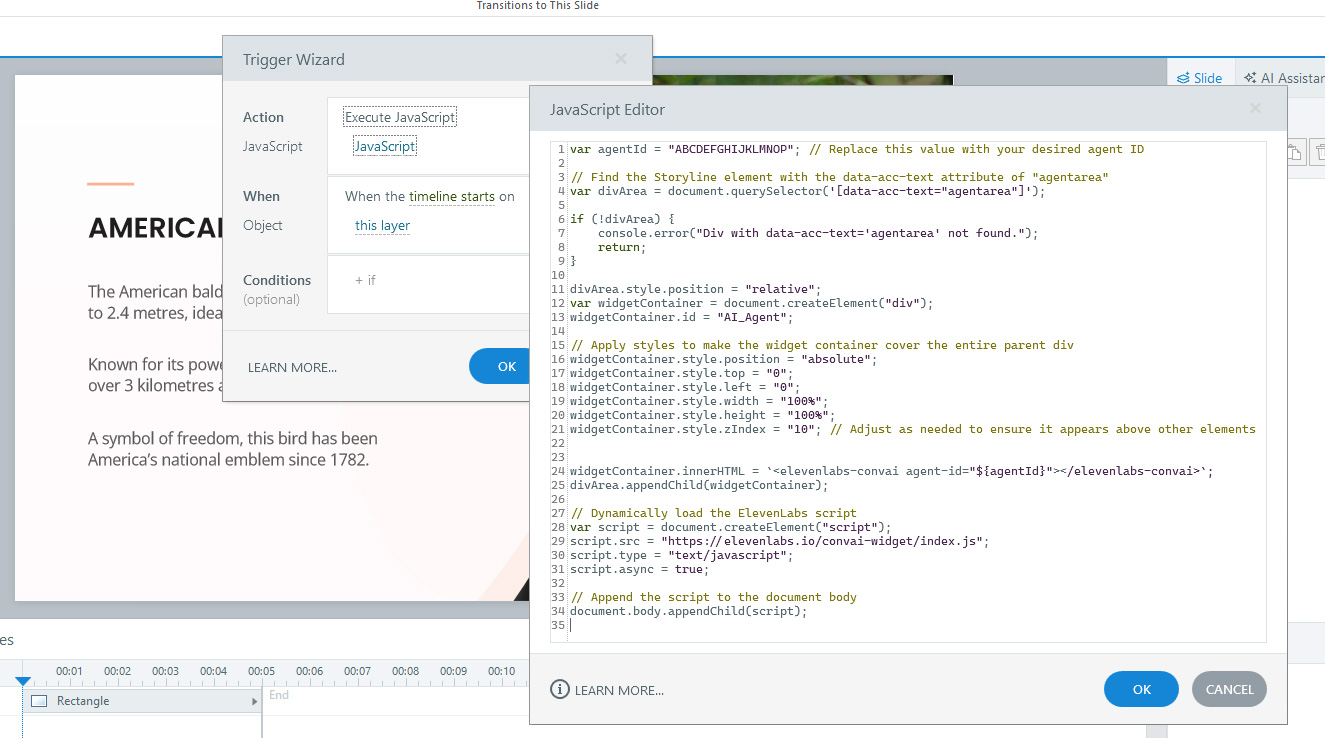
Task: Click OK in the Trigger Wizard
Action: pos(505,366)
